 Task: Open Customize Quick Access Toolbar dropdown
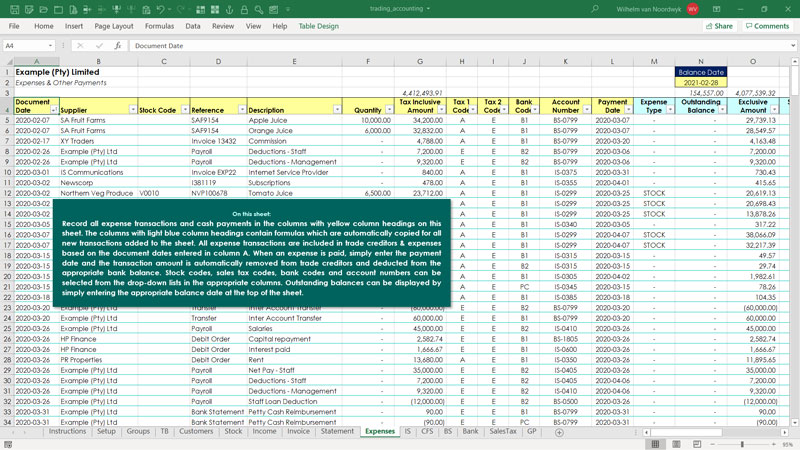(288, 10)
